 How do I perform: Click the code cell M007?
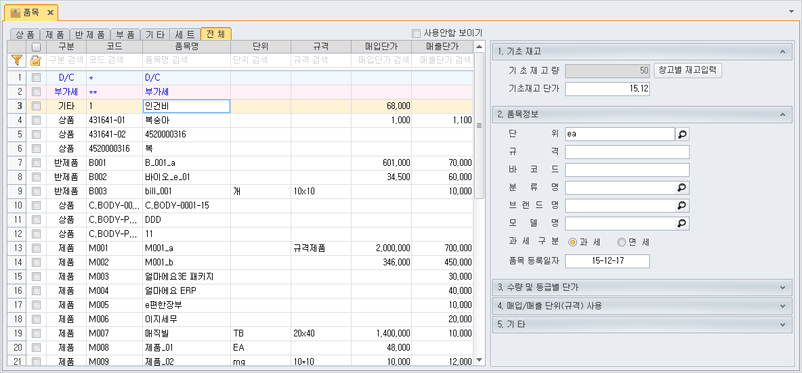114,334
